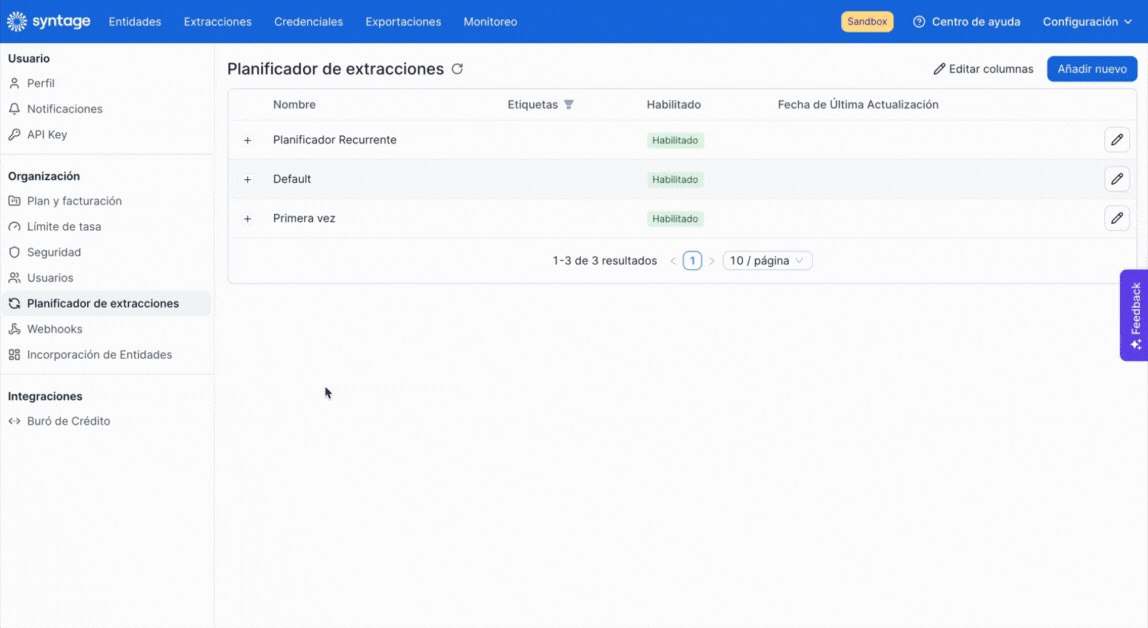Click Habilitado badge in Planificador Recurrente row
The width and height of the screenshot is (1148, 628).
coord(675,141)
